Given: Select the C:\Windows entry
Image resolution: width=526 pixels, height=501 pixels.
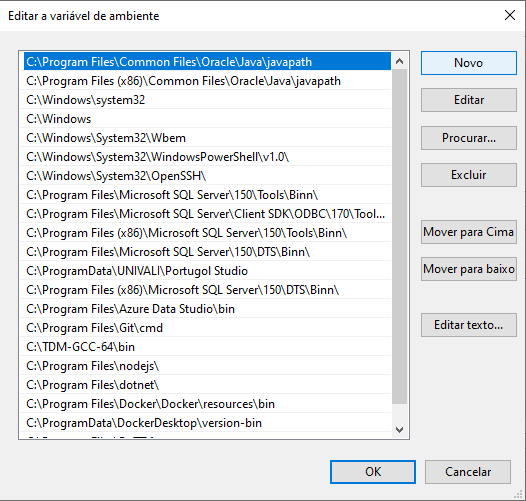Looking at the screenshot, I should pos(205,119).
